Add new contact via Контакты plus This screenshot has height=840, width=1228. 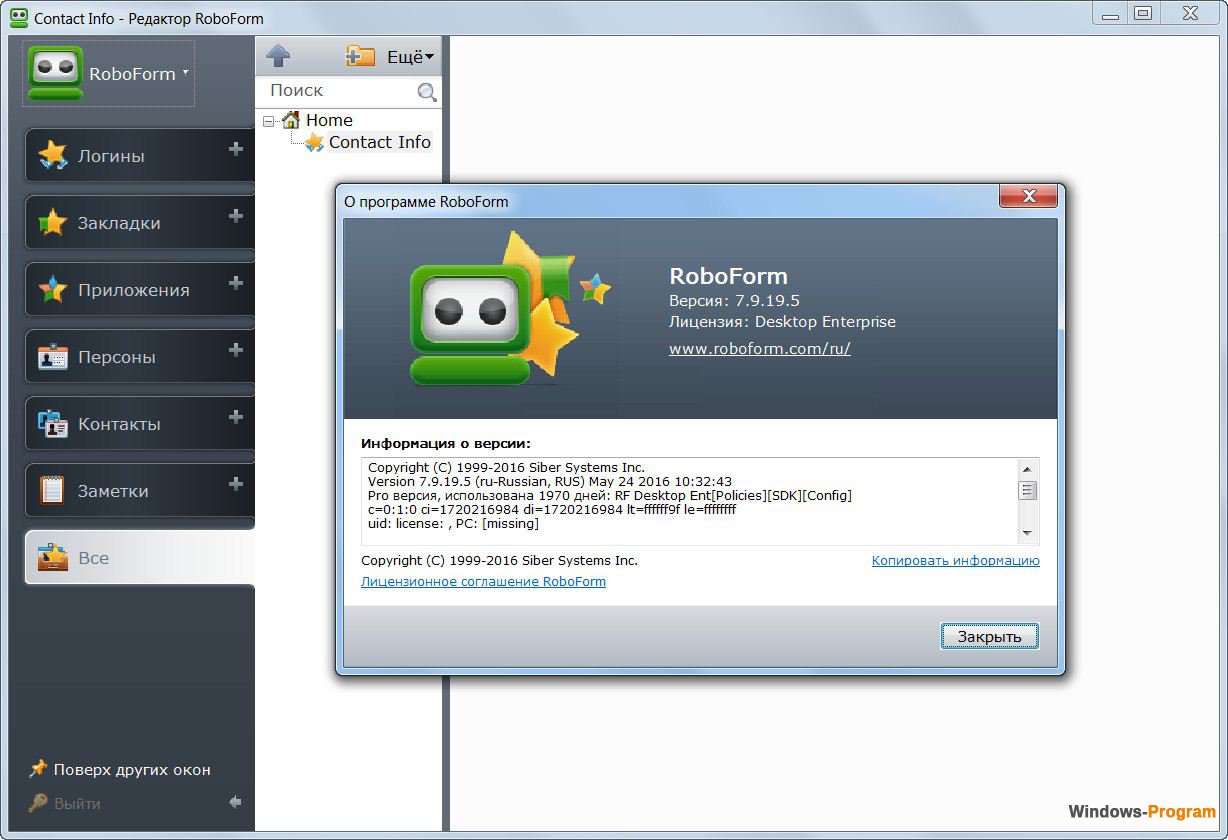tap(236, 417)
